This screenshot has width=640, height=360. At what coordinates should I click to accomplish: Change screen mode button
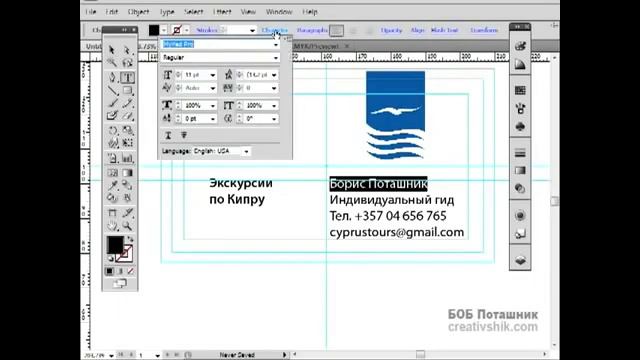point(120,284)
